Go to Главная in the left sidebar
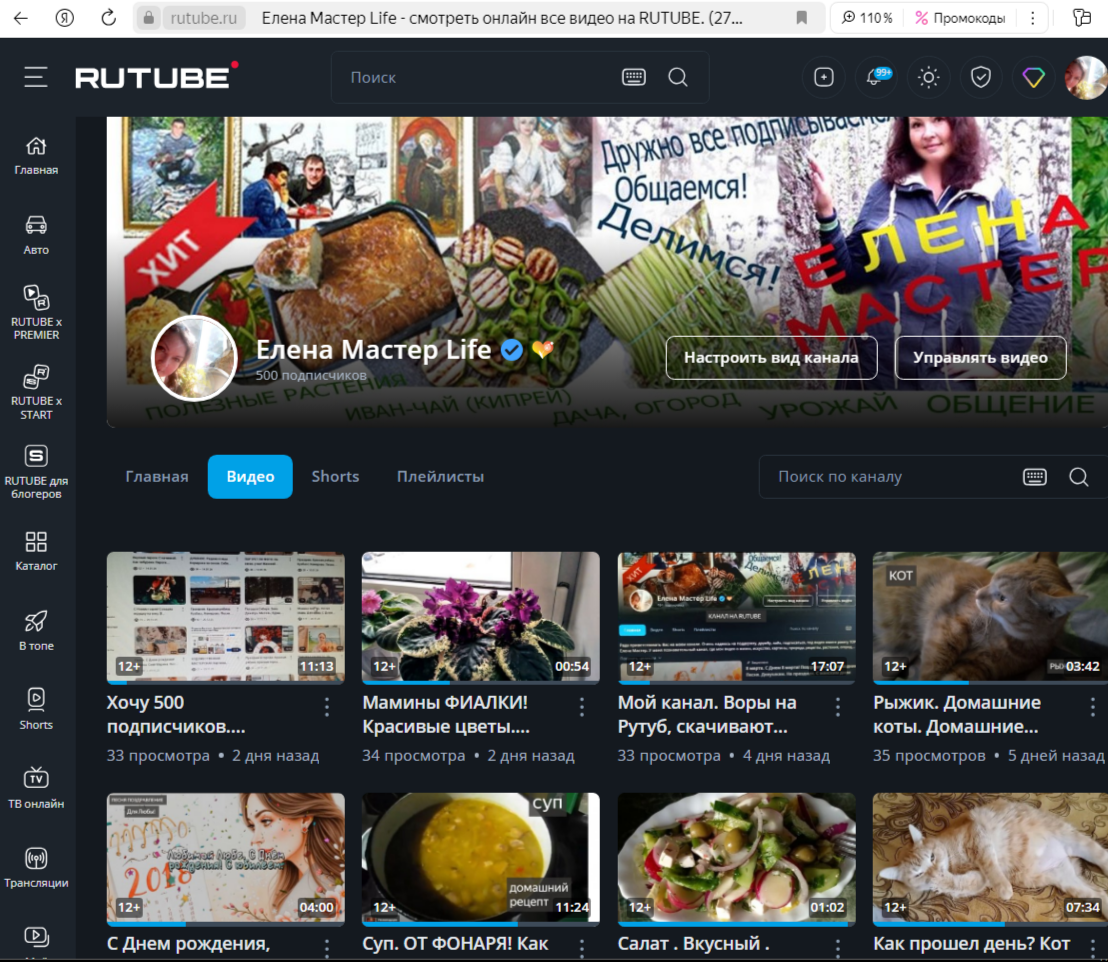1108x962 pixels. point(36,156)
